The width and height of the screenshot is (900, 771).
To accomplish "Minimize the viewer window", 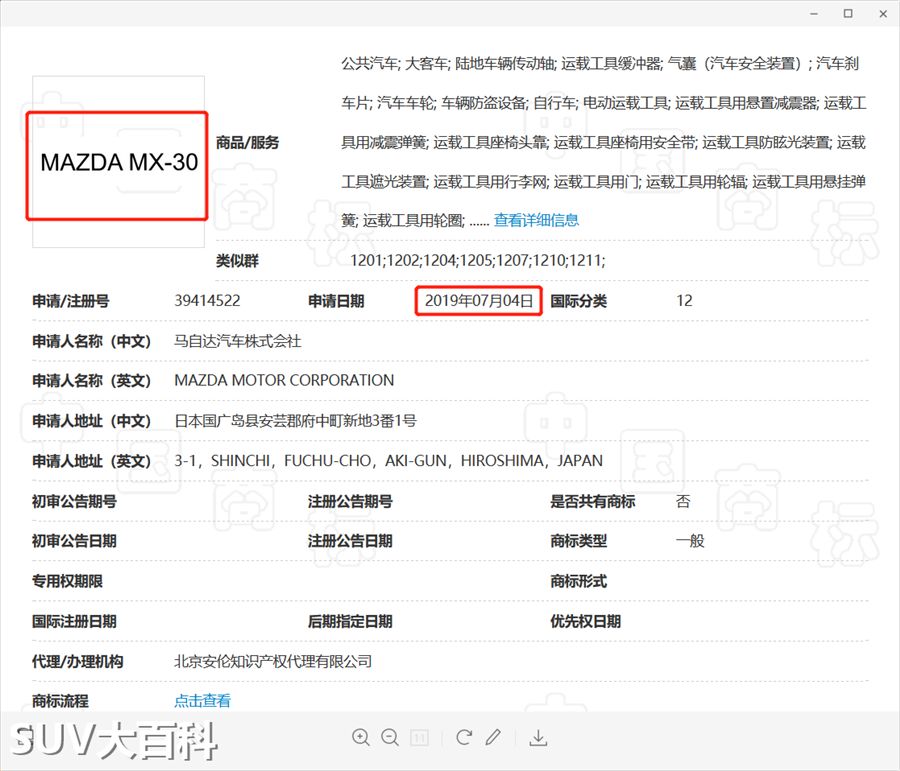I will [x=813, y=14].
